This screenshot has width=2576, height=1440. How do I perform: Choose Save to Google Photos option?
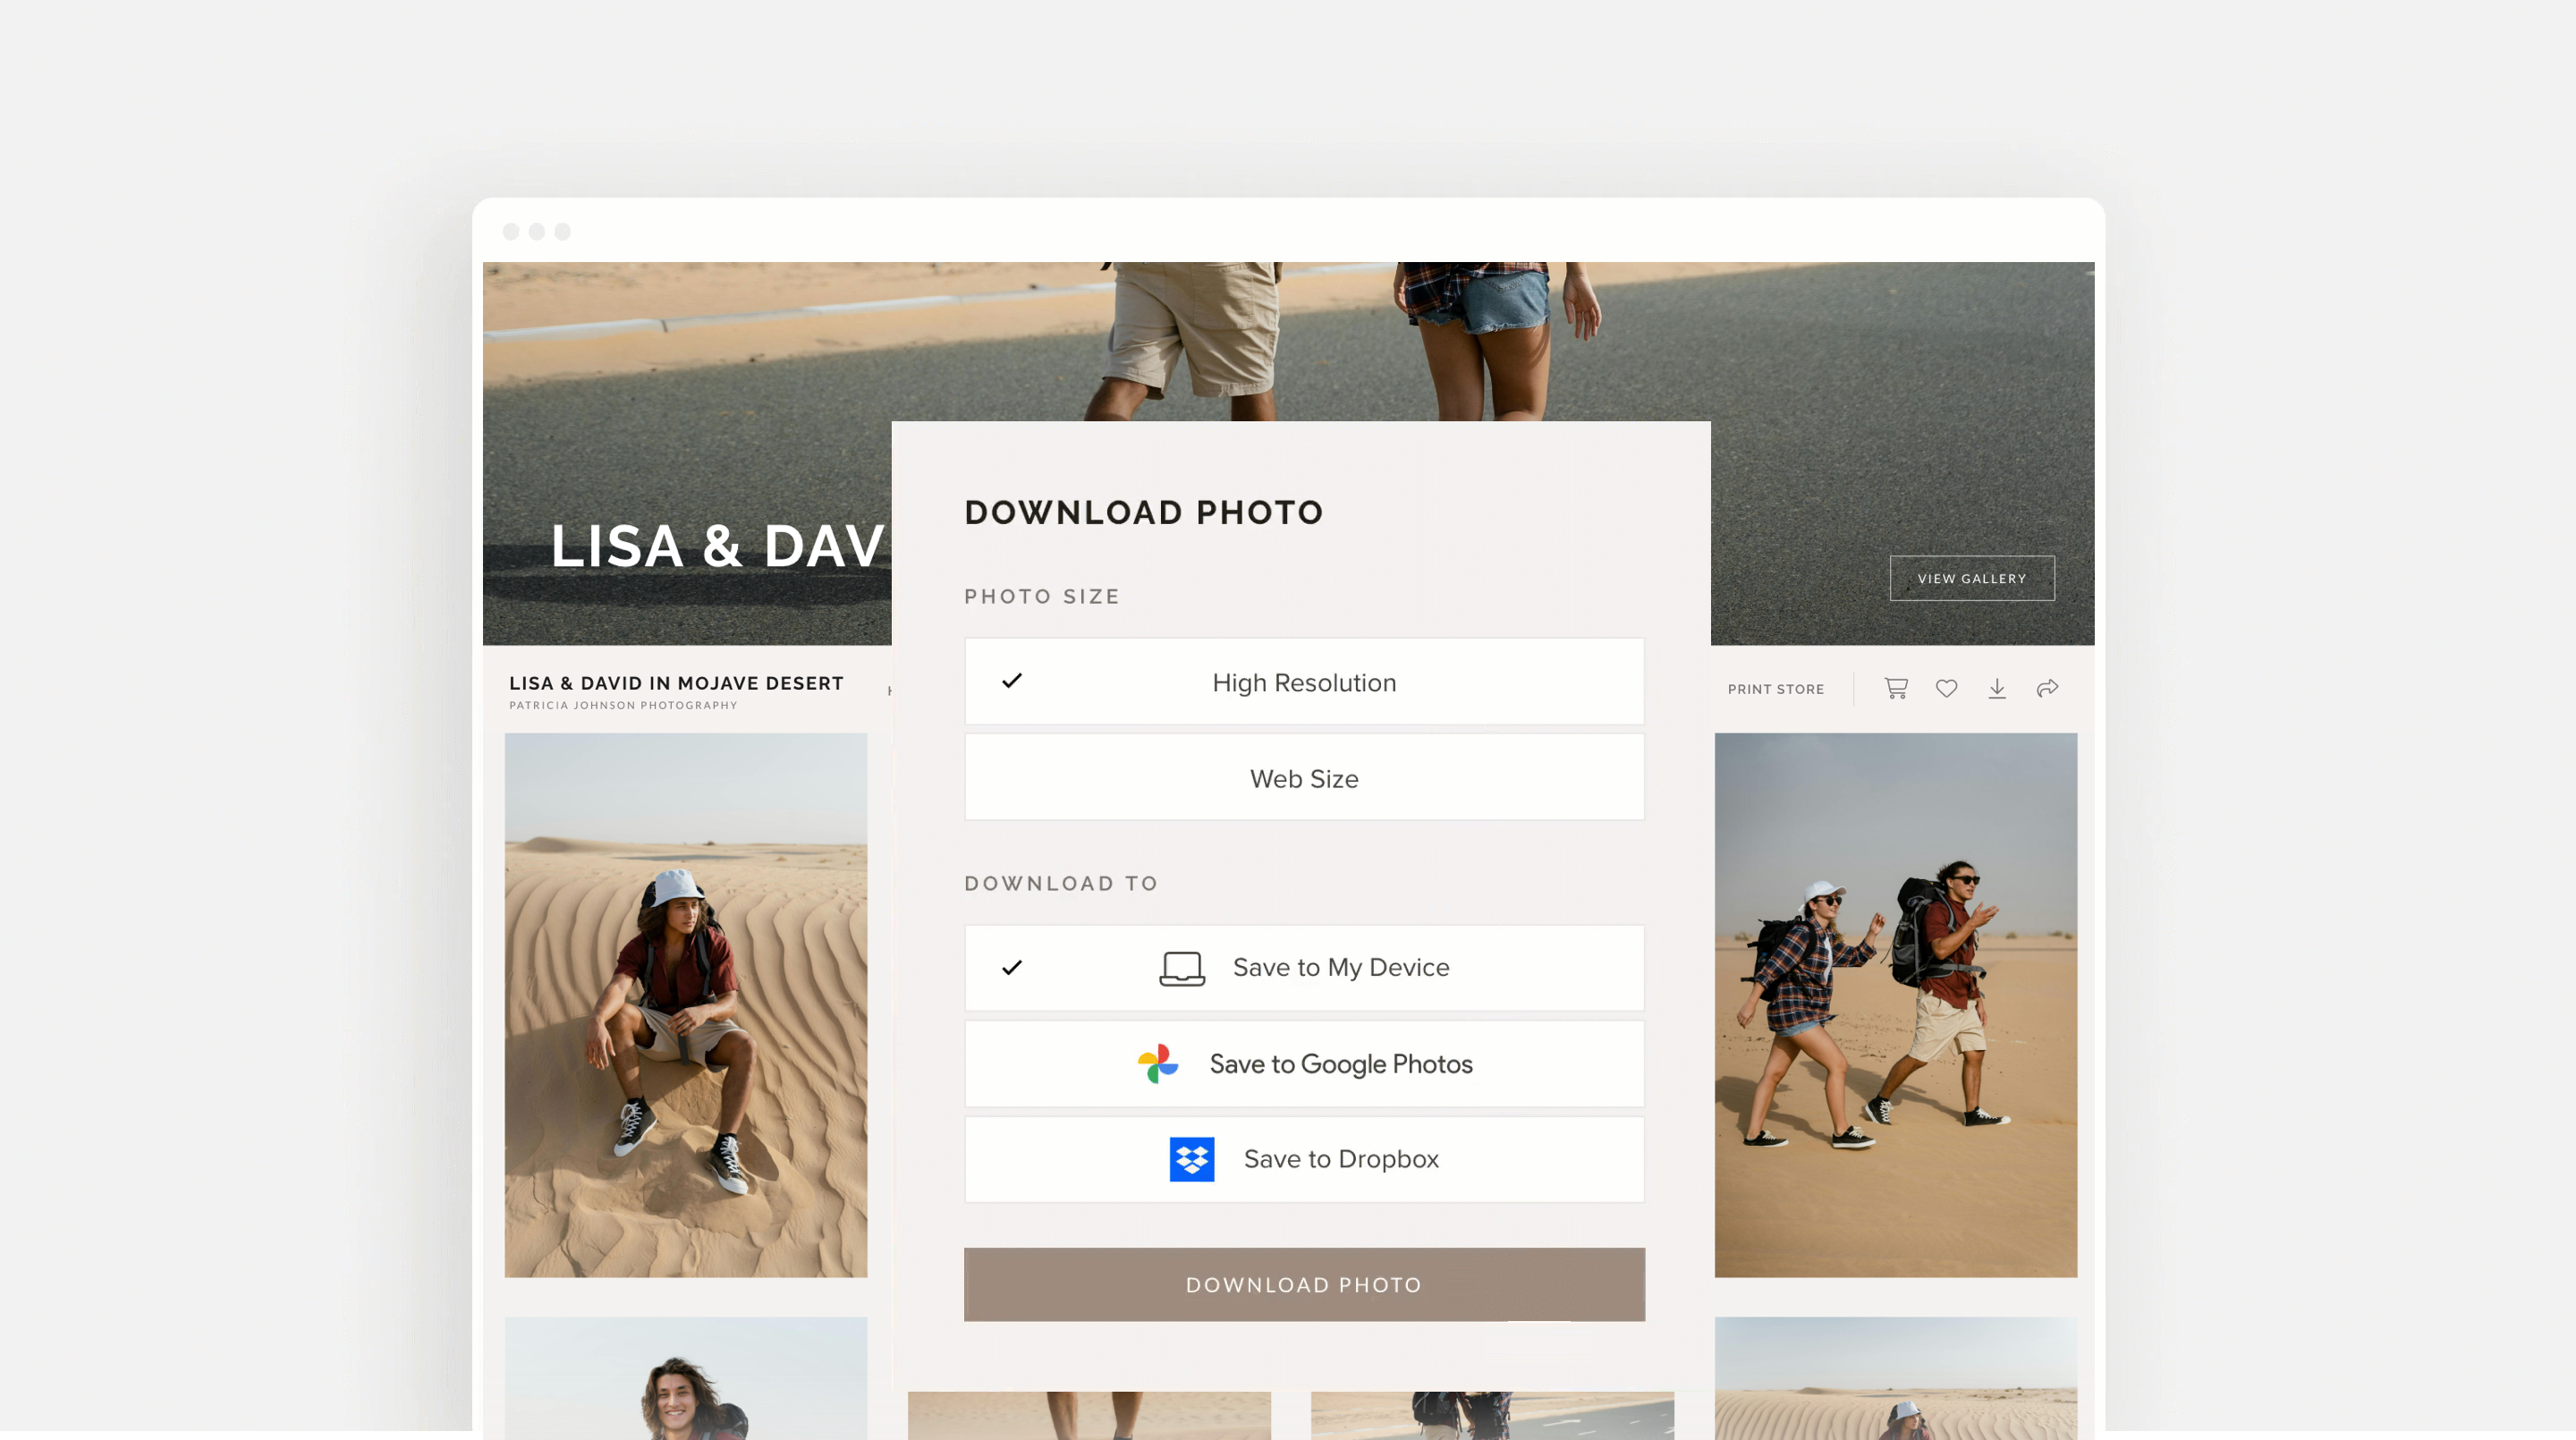pyautogui.click(x=1340, y=1063)
